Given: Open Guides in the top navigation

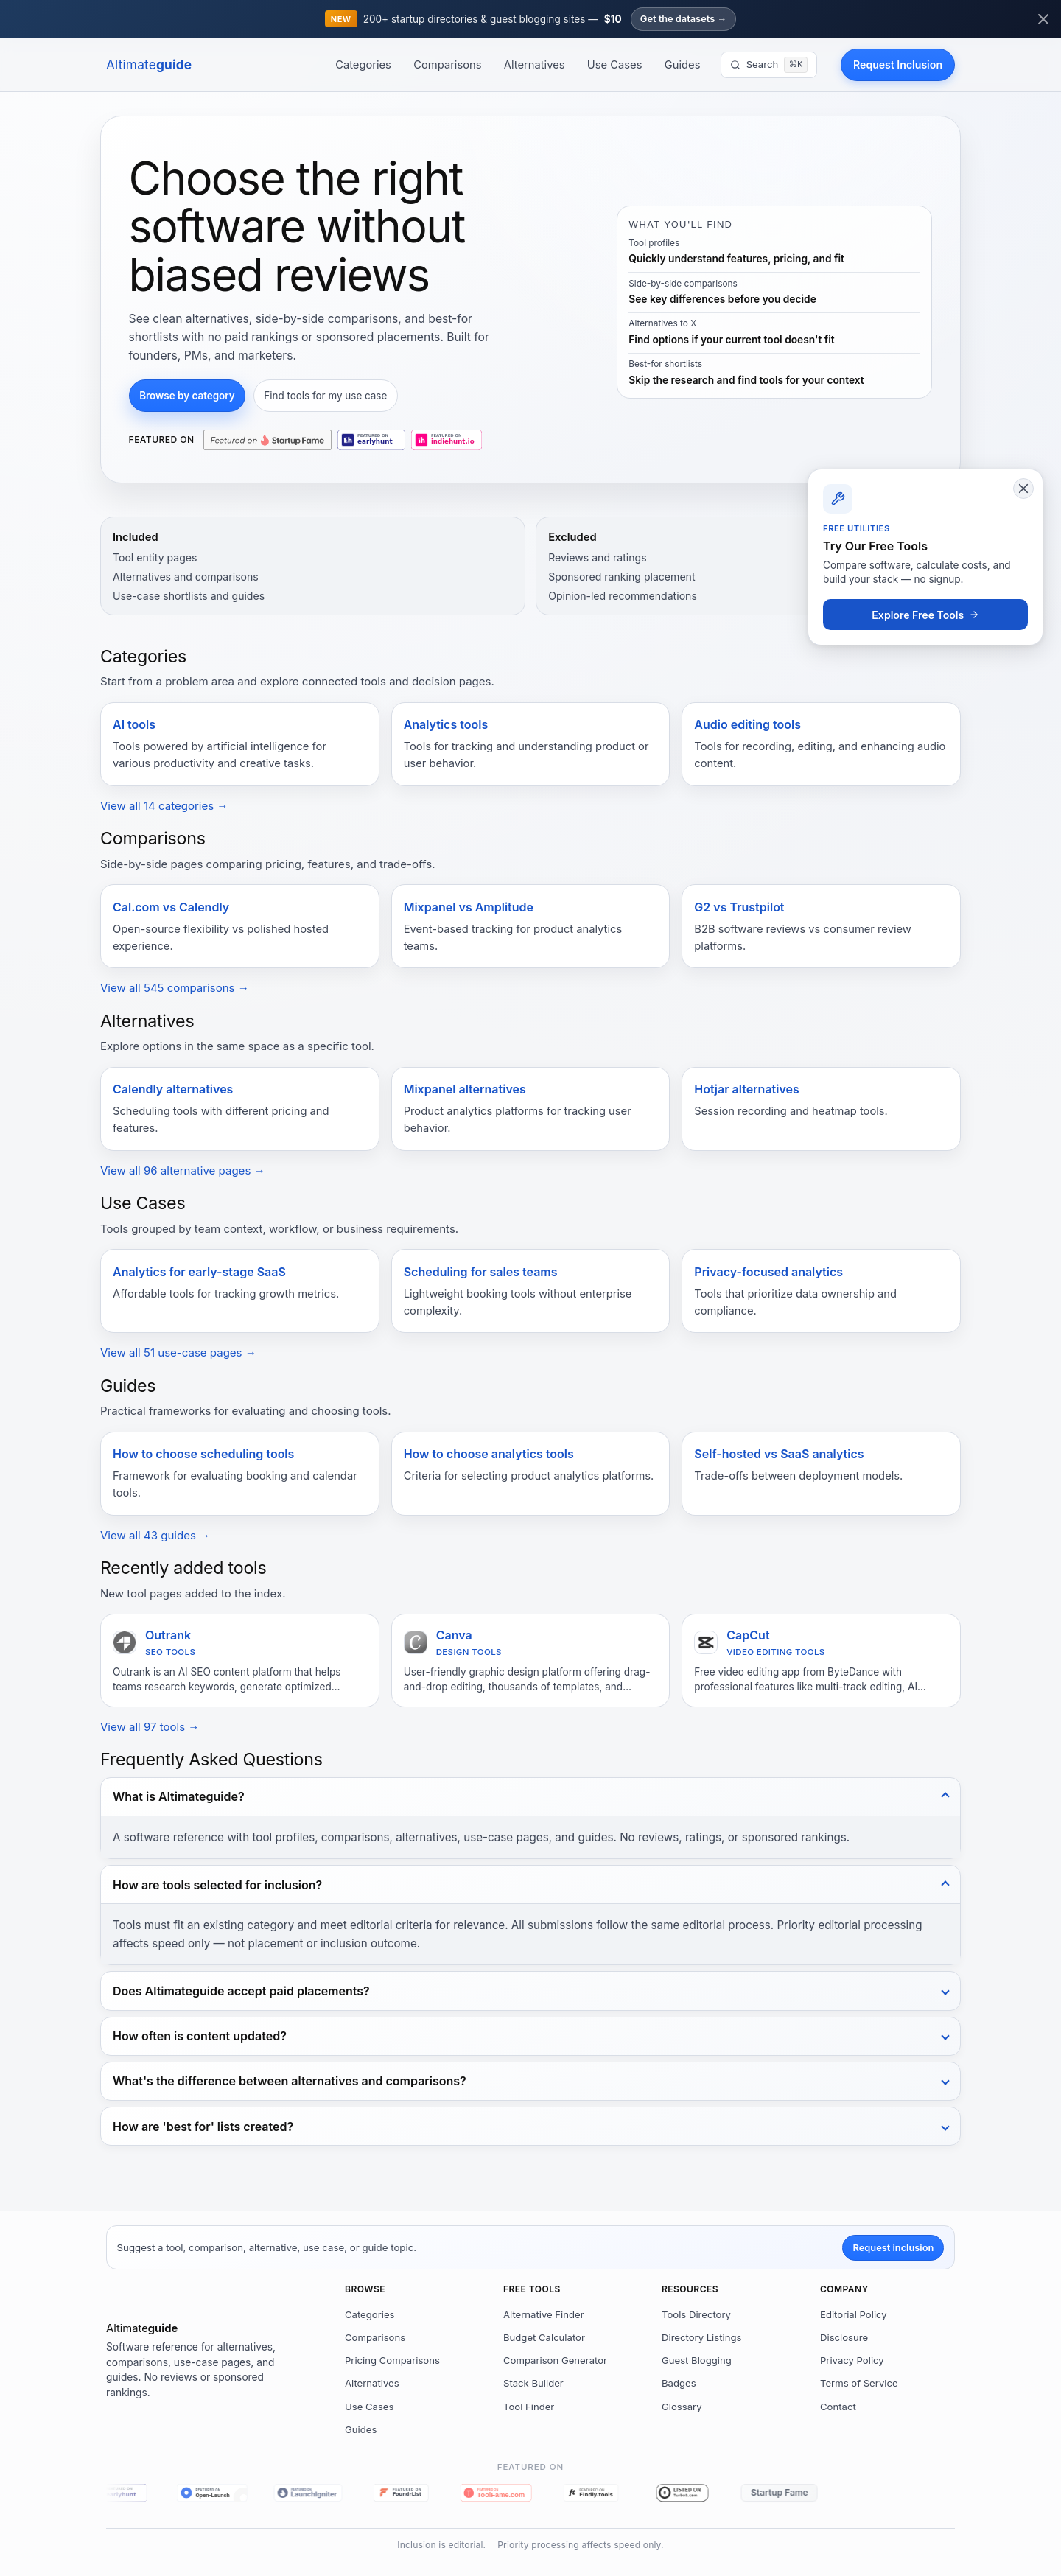Looking at the screenshot, I should tap(682, 65).
